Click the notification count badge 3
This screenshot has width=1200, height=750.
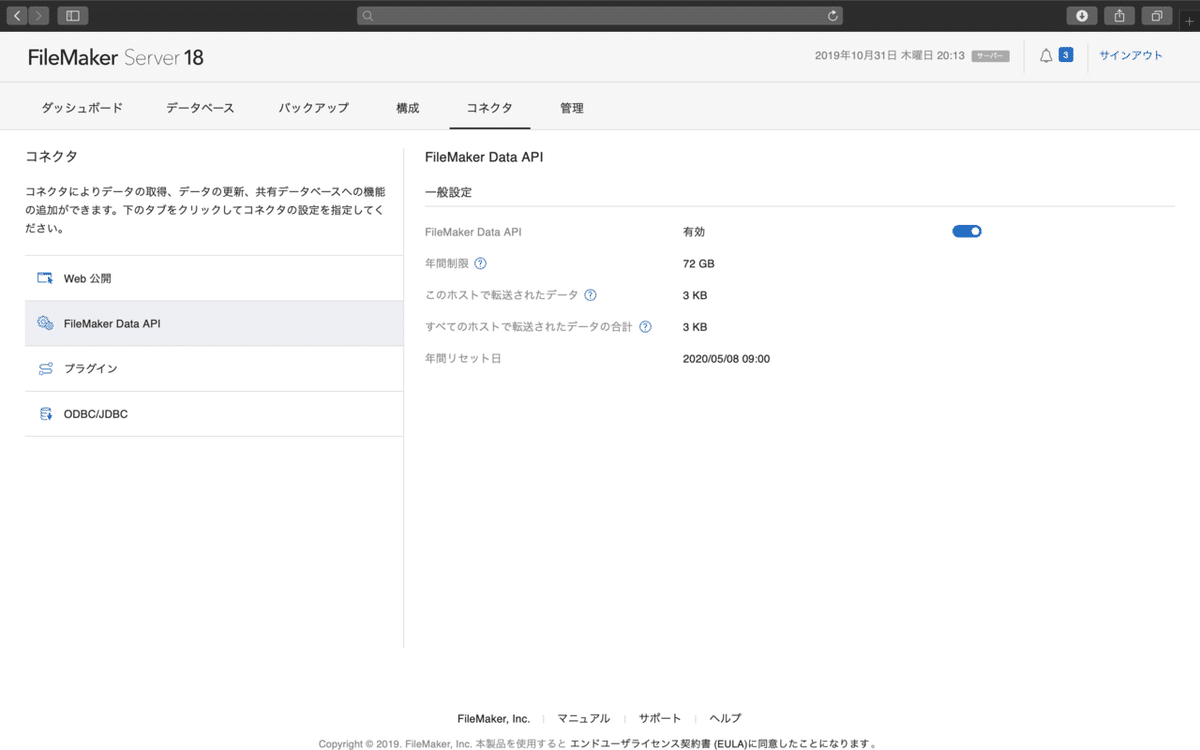pos(1066,55)
